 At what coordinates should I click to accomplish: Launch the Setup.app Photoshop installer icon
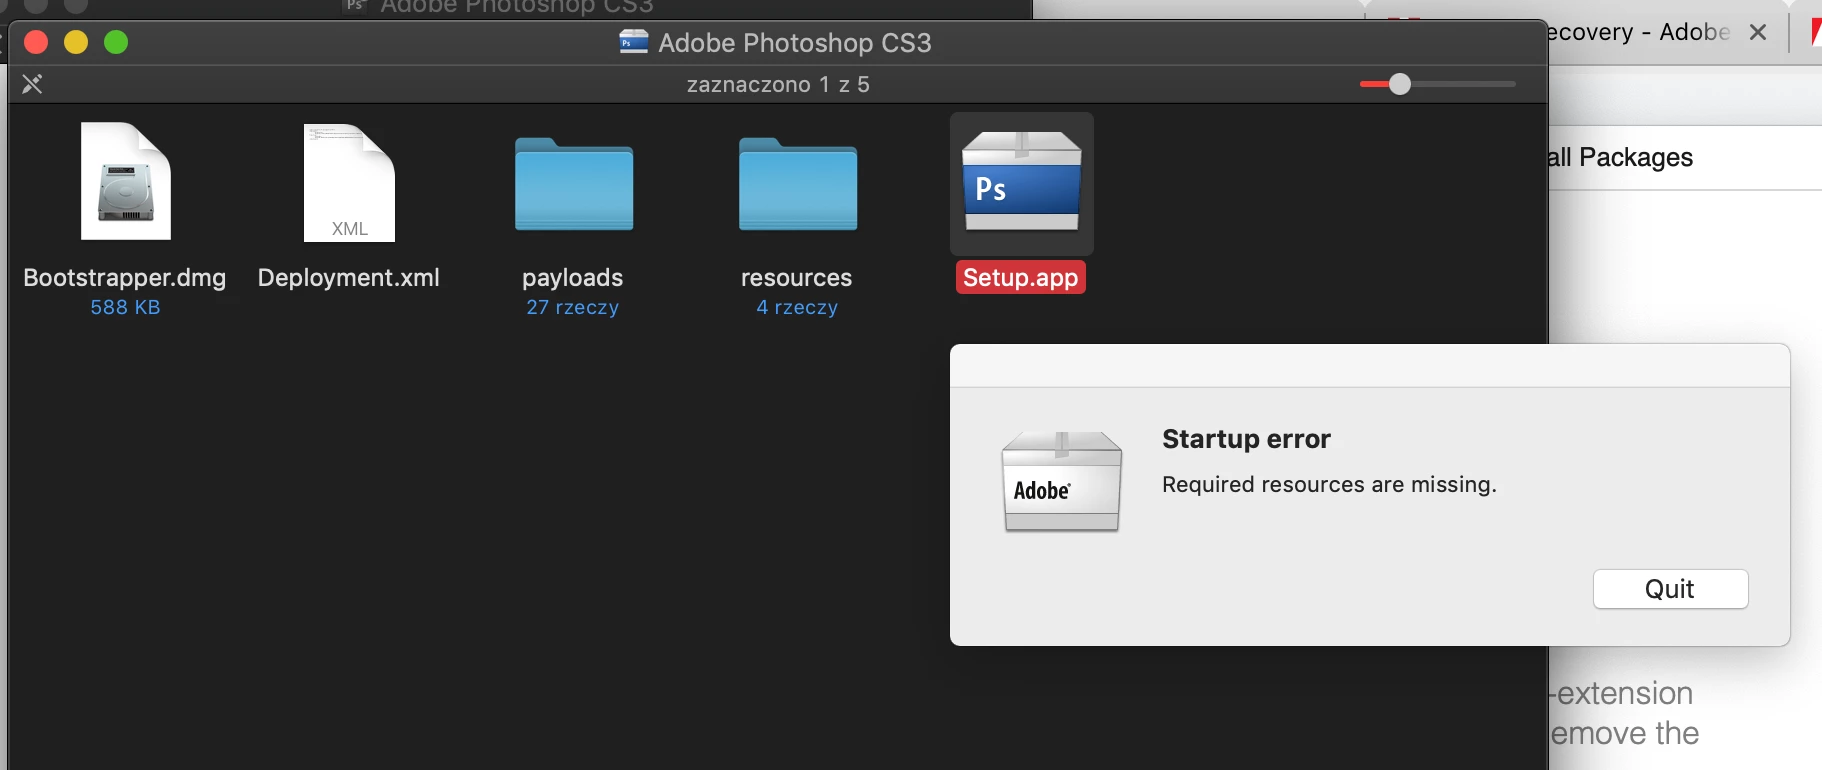1021,181
